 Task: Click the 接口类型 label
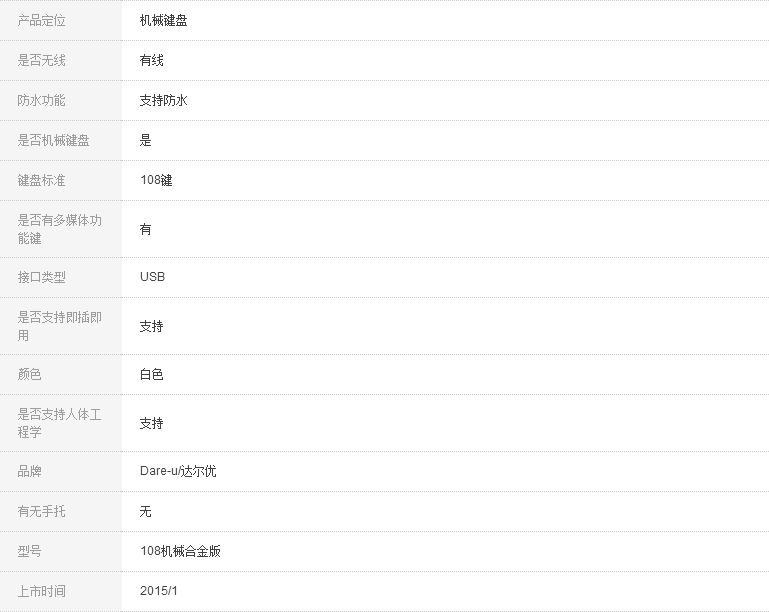tap(42, 277)
